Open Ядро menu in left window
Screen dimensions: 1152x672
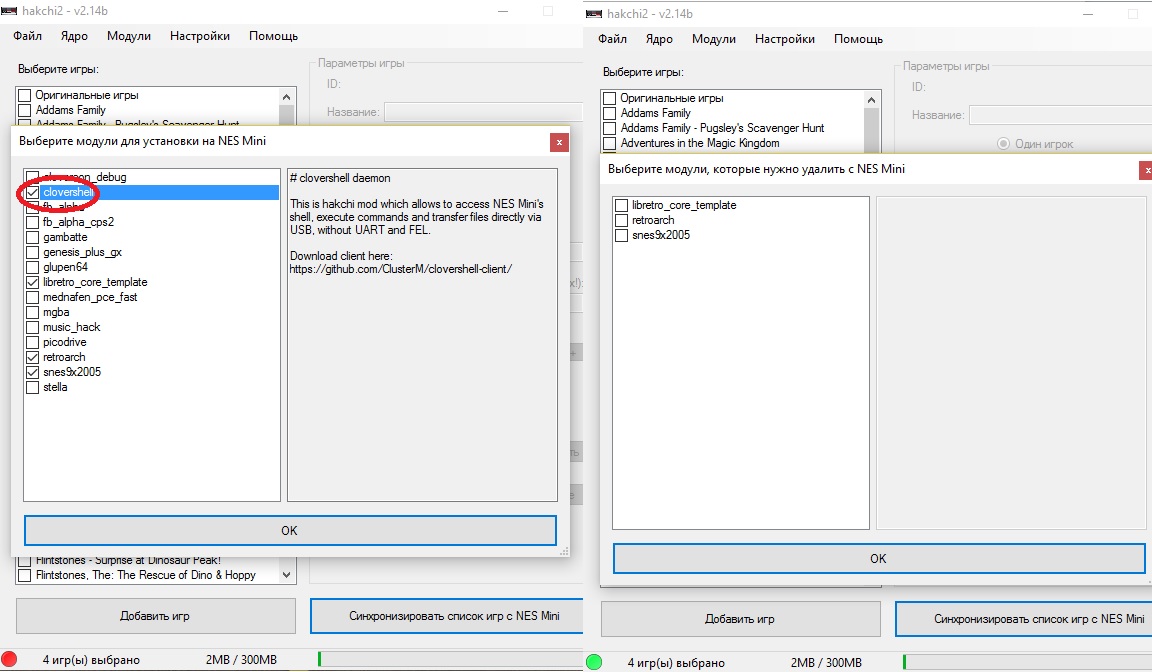(x=74, y=36)
